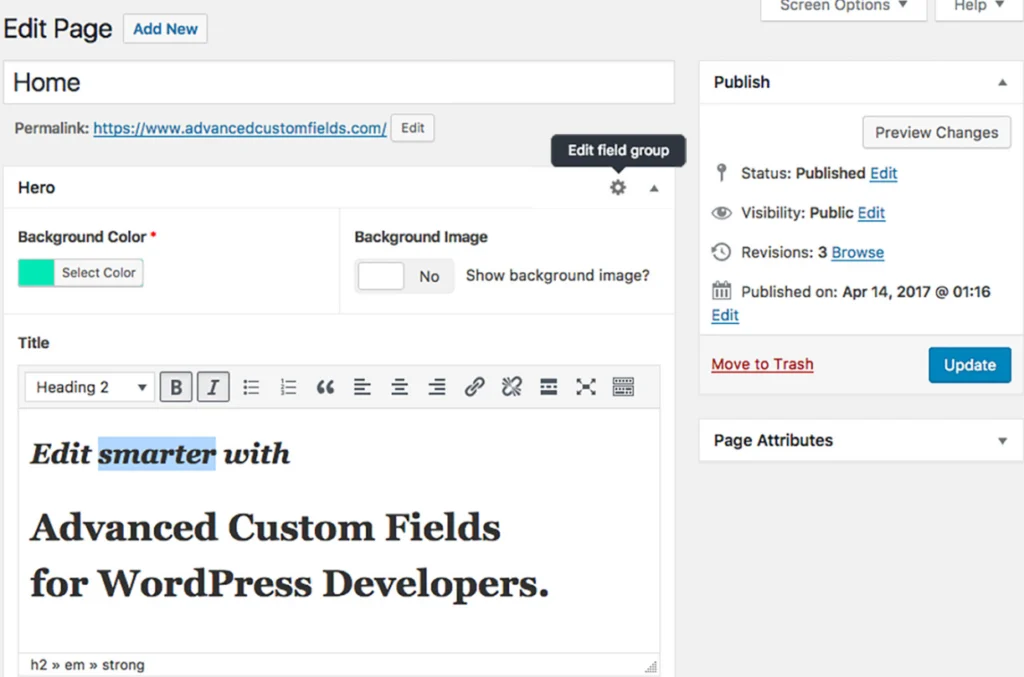This screenshot has height=677, width=1024.
Task: Open the Help tab
Action: tap(979, 7)
